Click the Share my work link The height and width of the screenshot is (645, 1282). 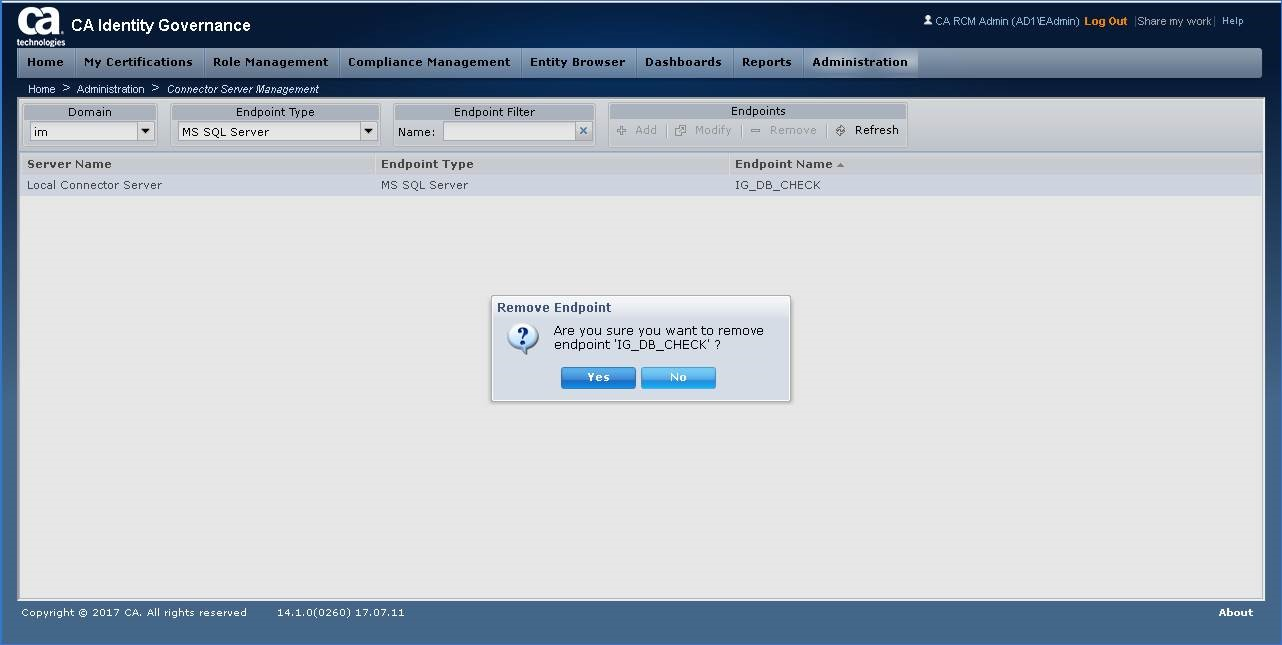1175,21
